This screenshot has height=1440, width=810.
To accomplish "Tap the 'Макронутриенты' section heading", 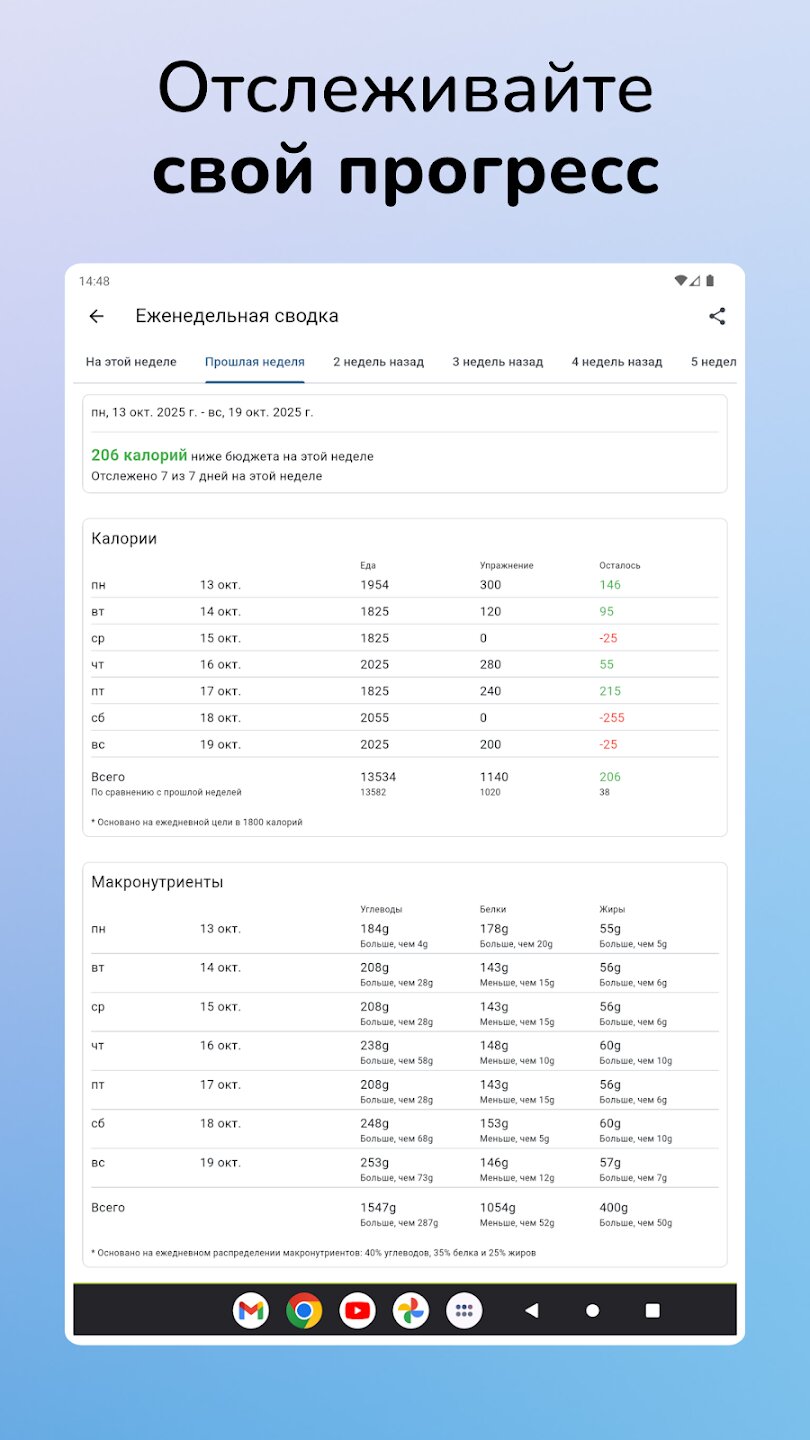I will click(157, 882).
